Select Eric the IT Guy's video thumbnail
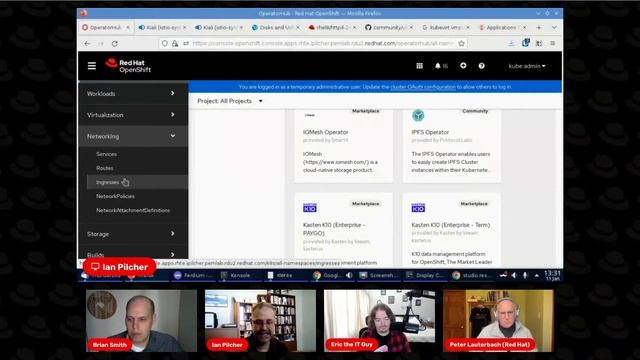Viewport: 640px width, 360px height. pos(379,321)
